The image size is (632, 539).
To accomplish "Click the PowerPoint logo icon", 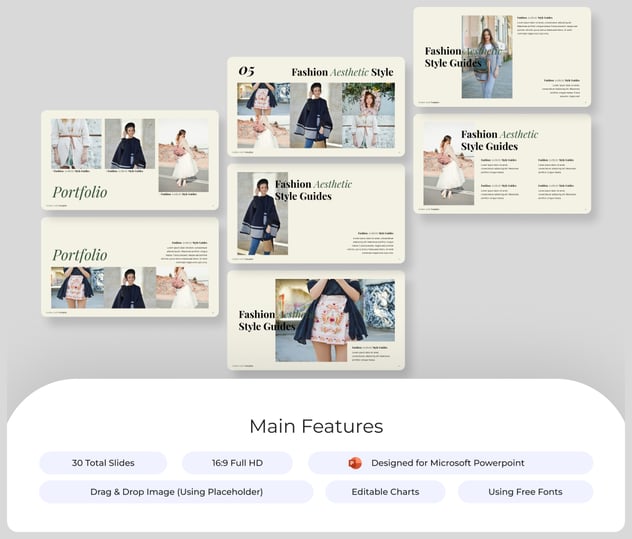I will (354, 463).
